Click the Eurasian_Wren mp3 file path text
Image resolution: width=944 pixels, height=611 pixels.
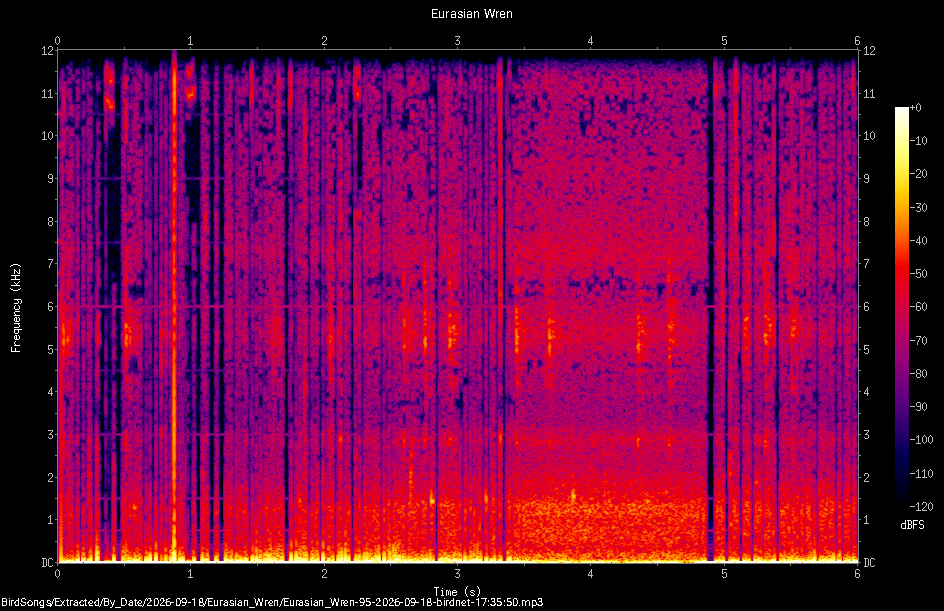(x=272, y=602)
